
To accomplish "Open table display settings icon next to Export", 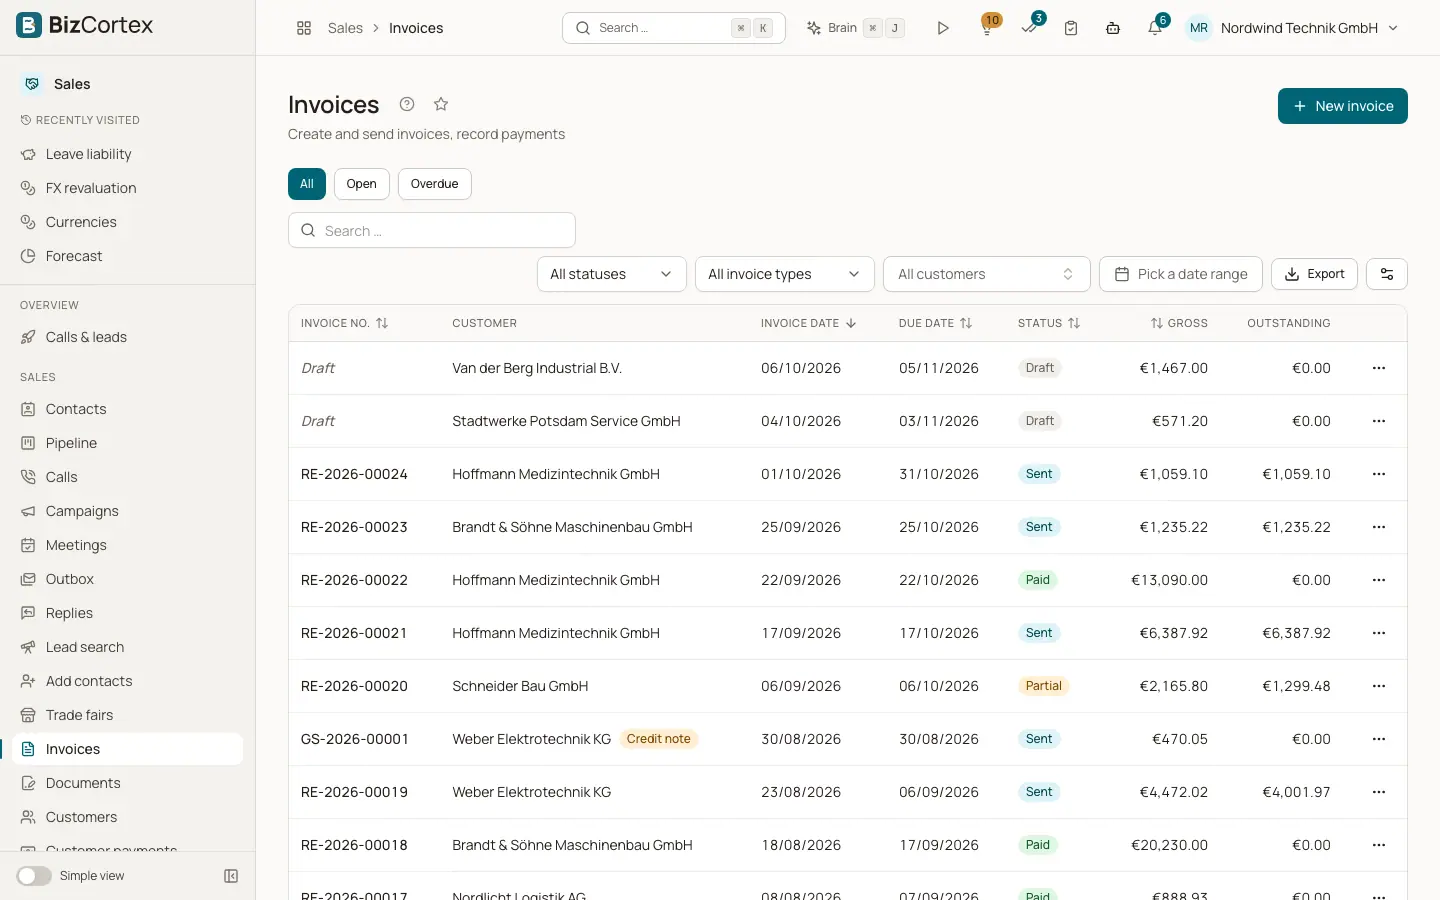I will pos(1387,274).
